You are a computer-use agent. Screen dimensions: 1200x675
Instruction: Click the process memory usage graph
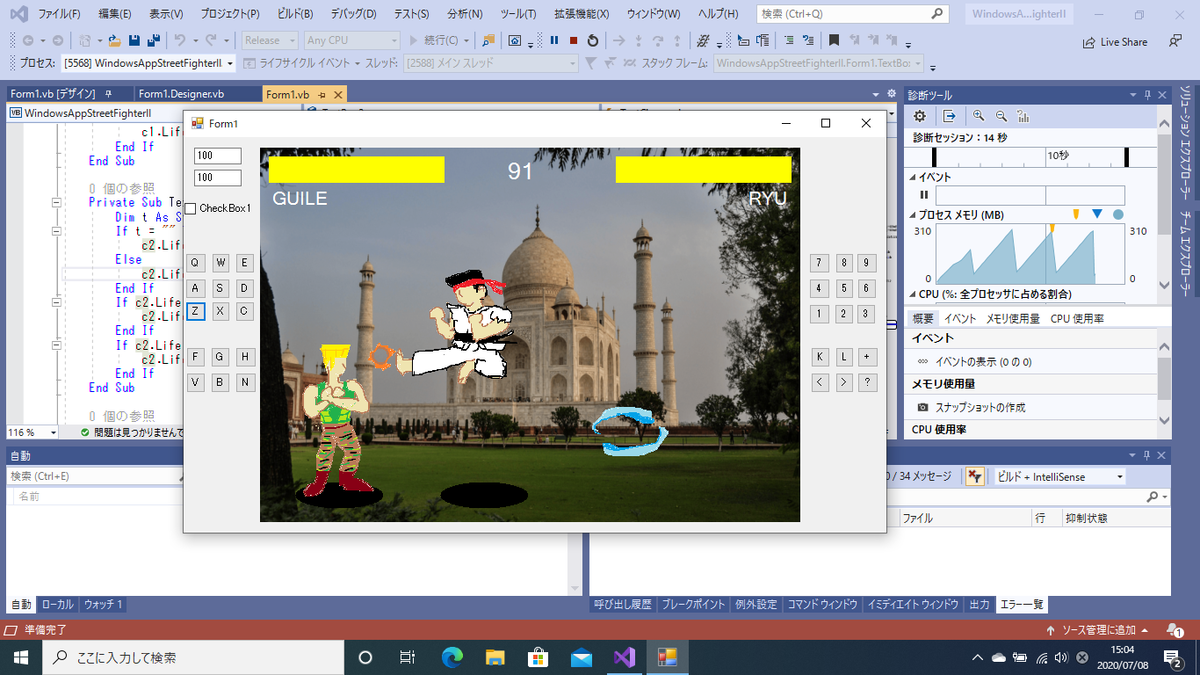(1029, 254)
